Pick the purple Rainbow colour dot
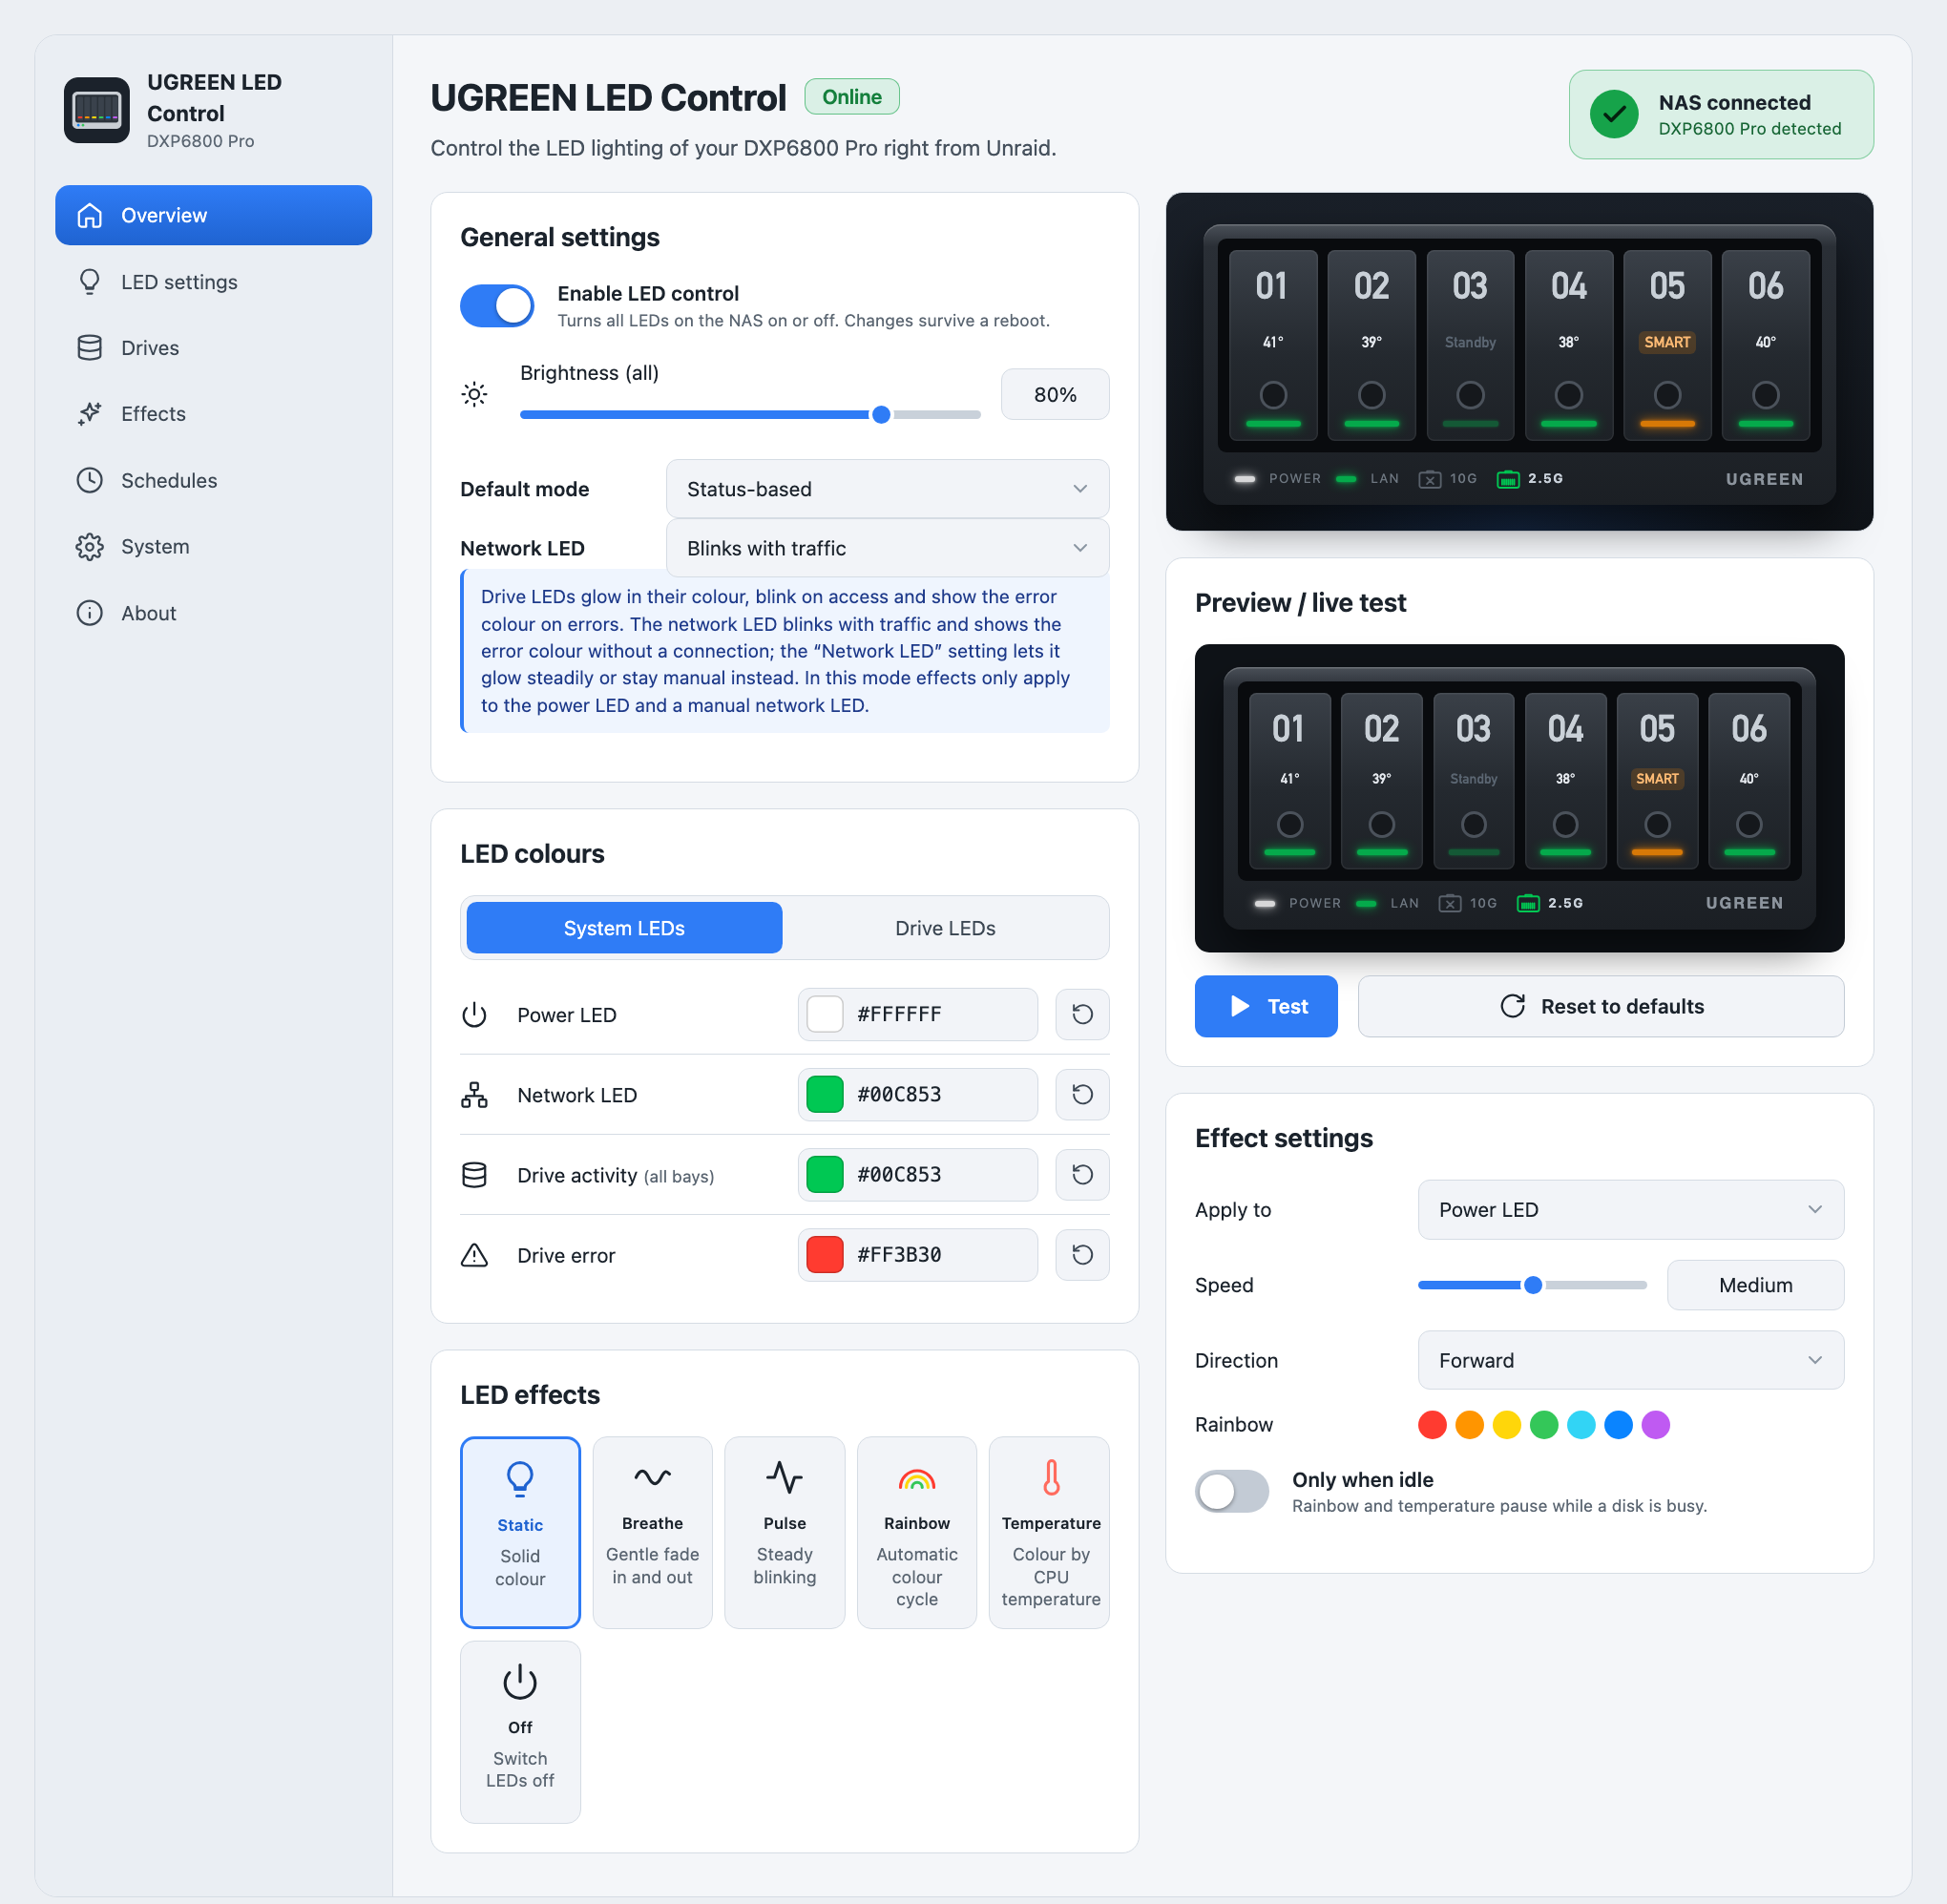The image size is (1947, 1904). [1656, 1425]
